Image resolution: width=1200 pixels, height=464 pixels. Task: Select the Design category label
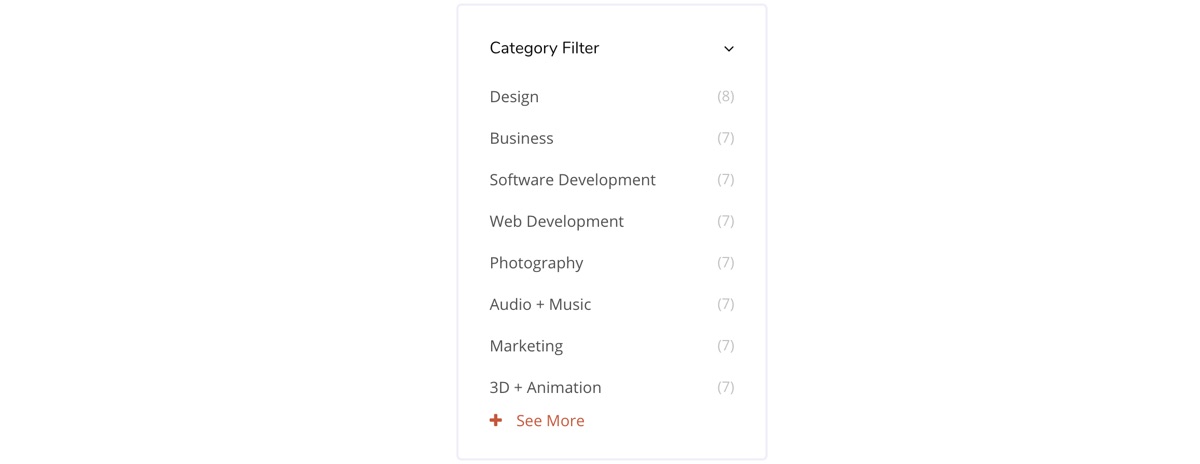tap(514, 97)
